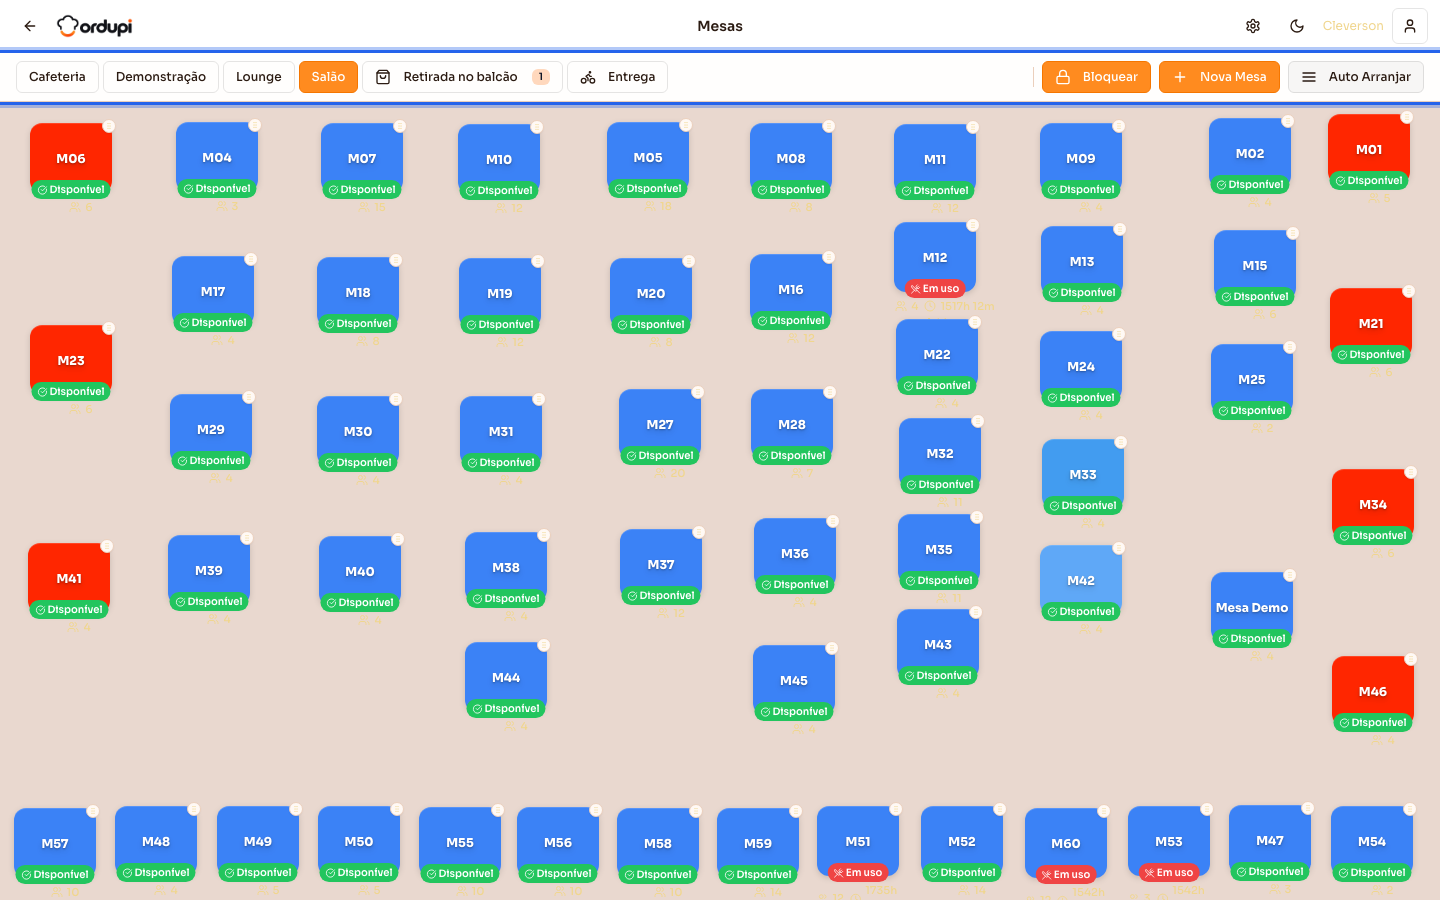Open the Entrega delivery tab
Image resolution: width=1440 pixels, height=900 pixels.
(617, 77)
